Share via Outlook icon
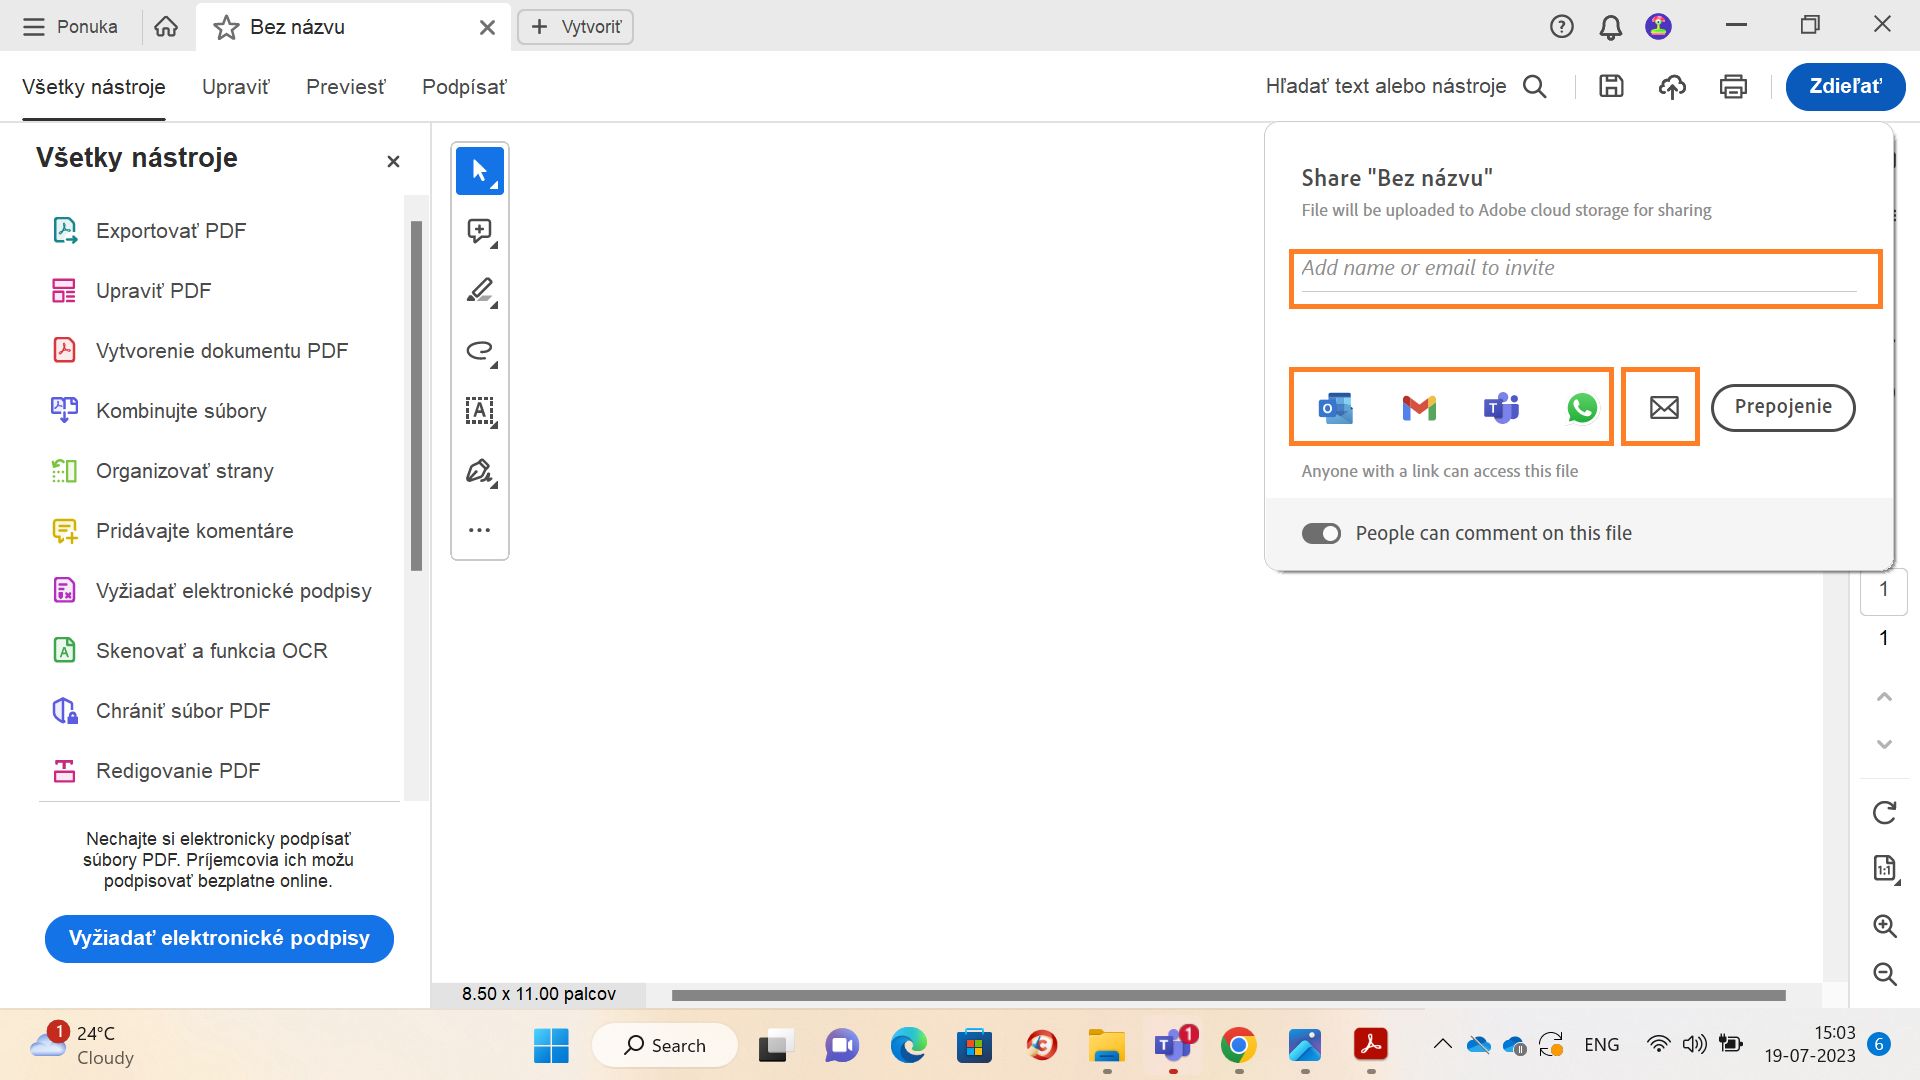This screenshot has height=1080, width=1920. tap(1335, 408)
